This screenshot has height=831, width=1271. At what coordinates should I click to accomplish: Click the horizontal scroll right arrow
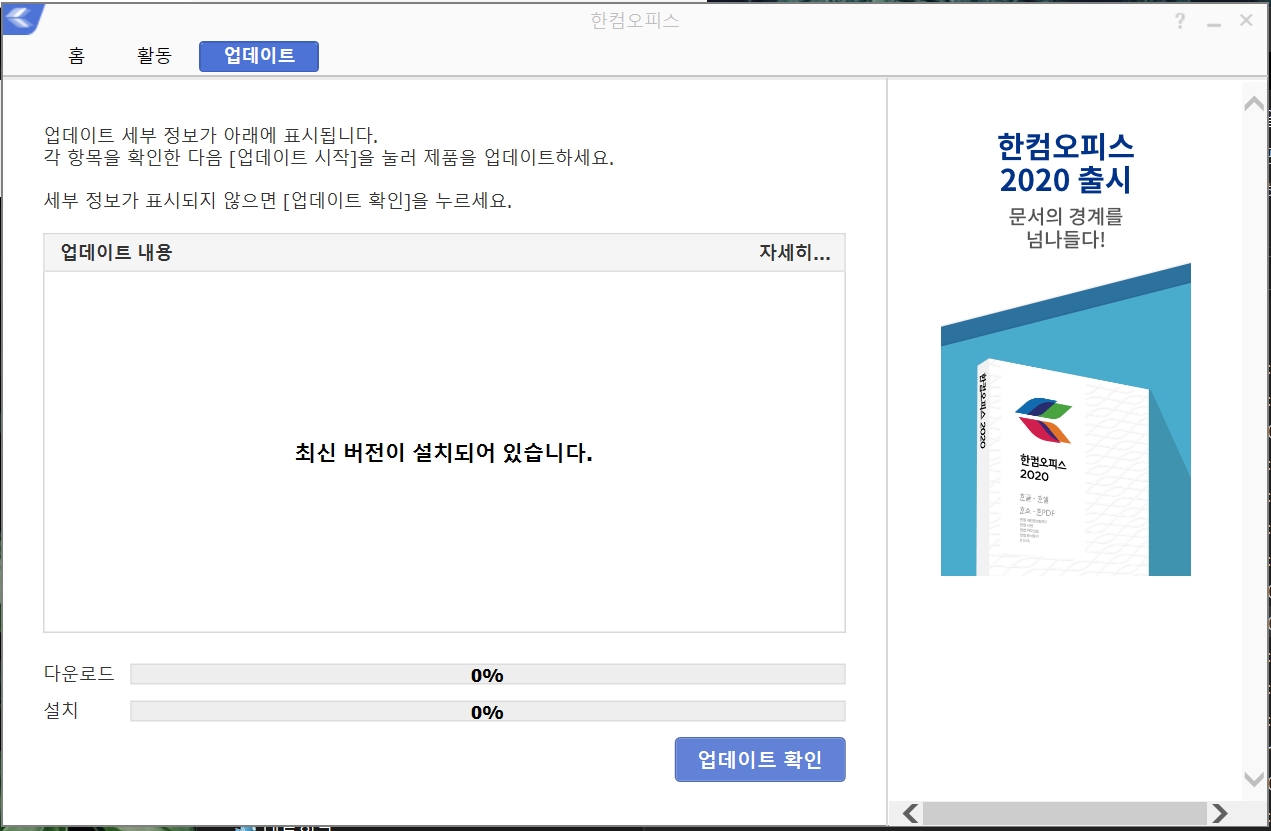point(1218,813)
